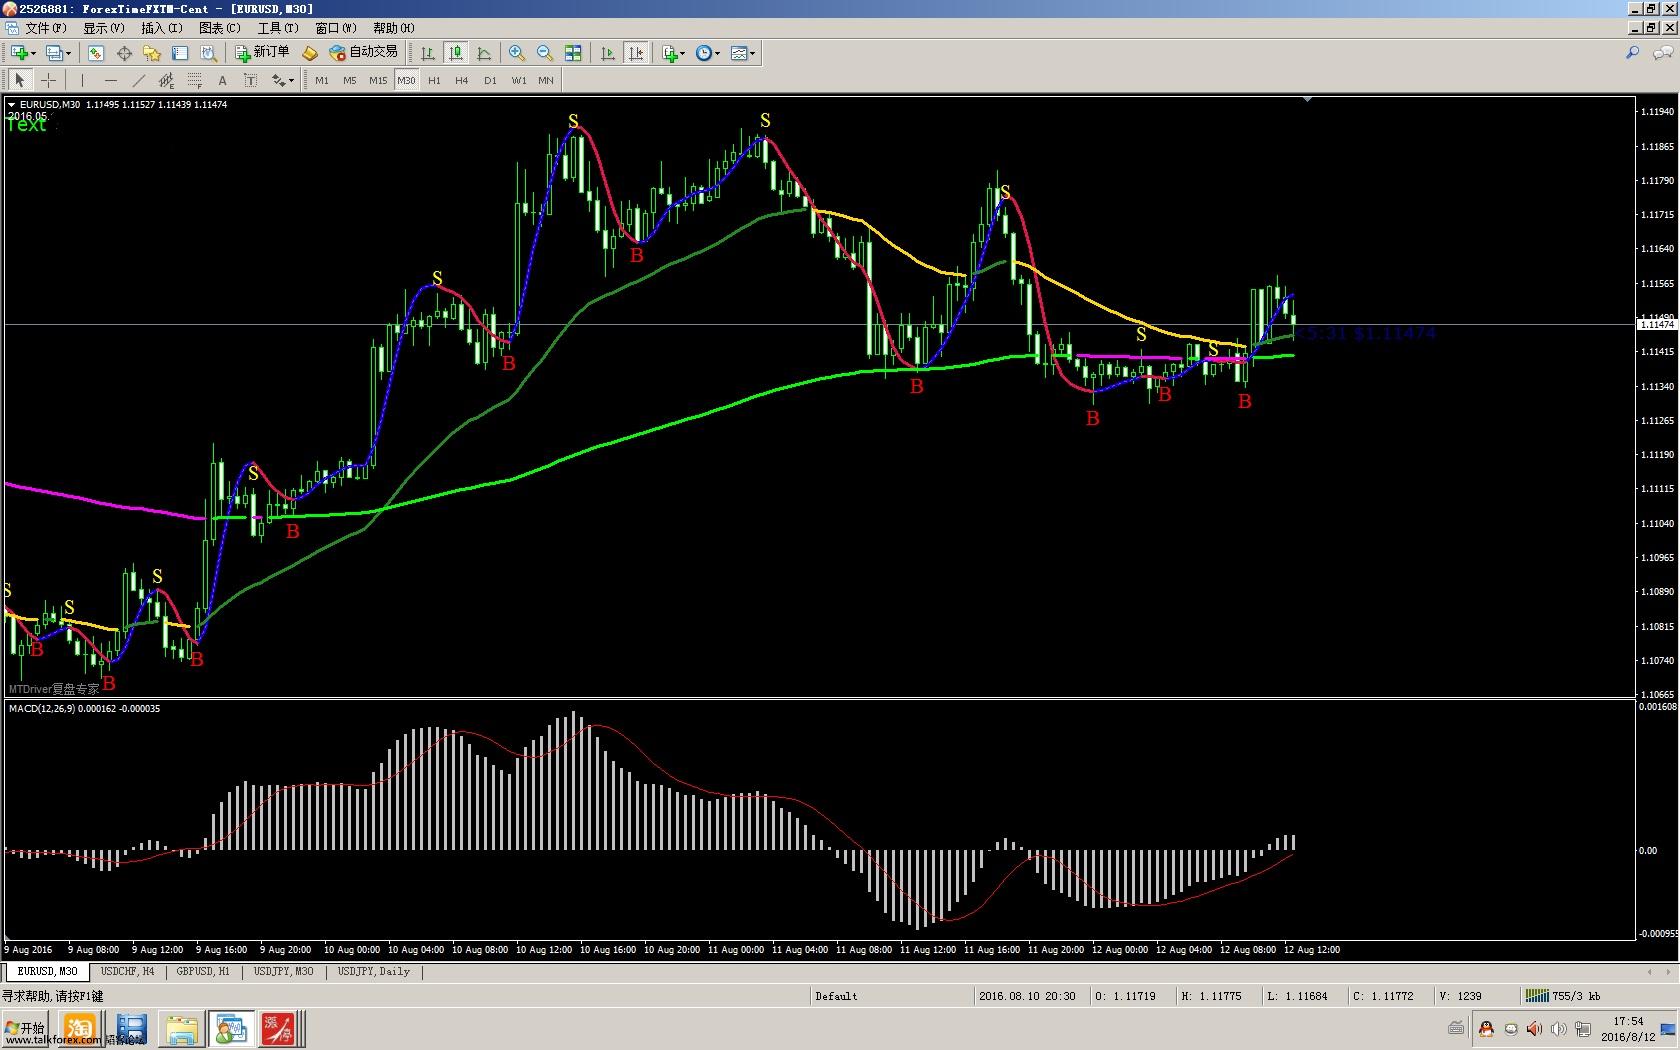The height and width of the screenshot is (1050, 1680).
Task: Switch timeframe to MN
Action: [x=546, y=80]
